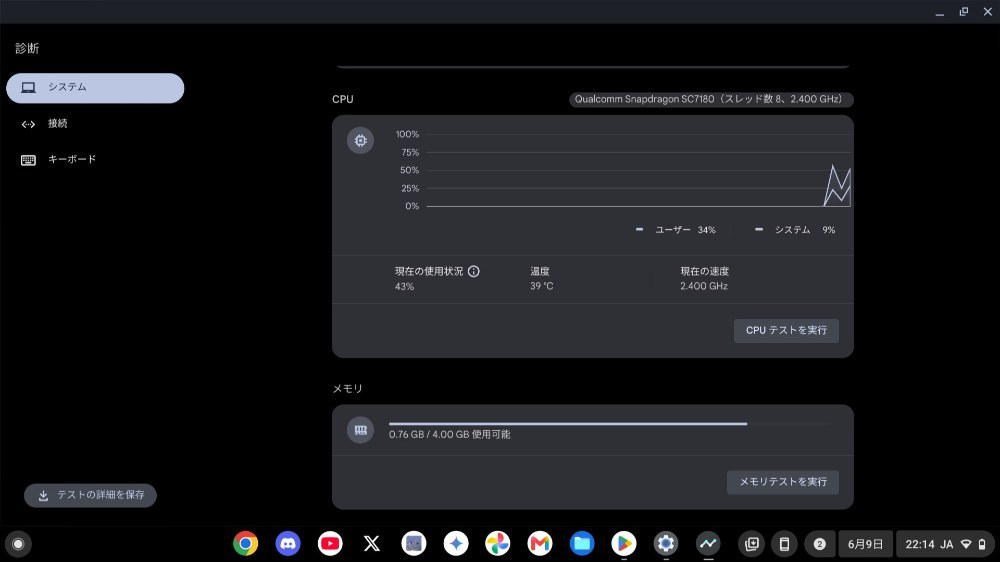Click the Wi-Fi status icon
This screenshot has width=1000, height=562.
(966, 544)
